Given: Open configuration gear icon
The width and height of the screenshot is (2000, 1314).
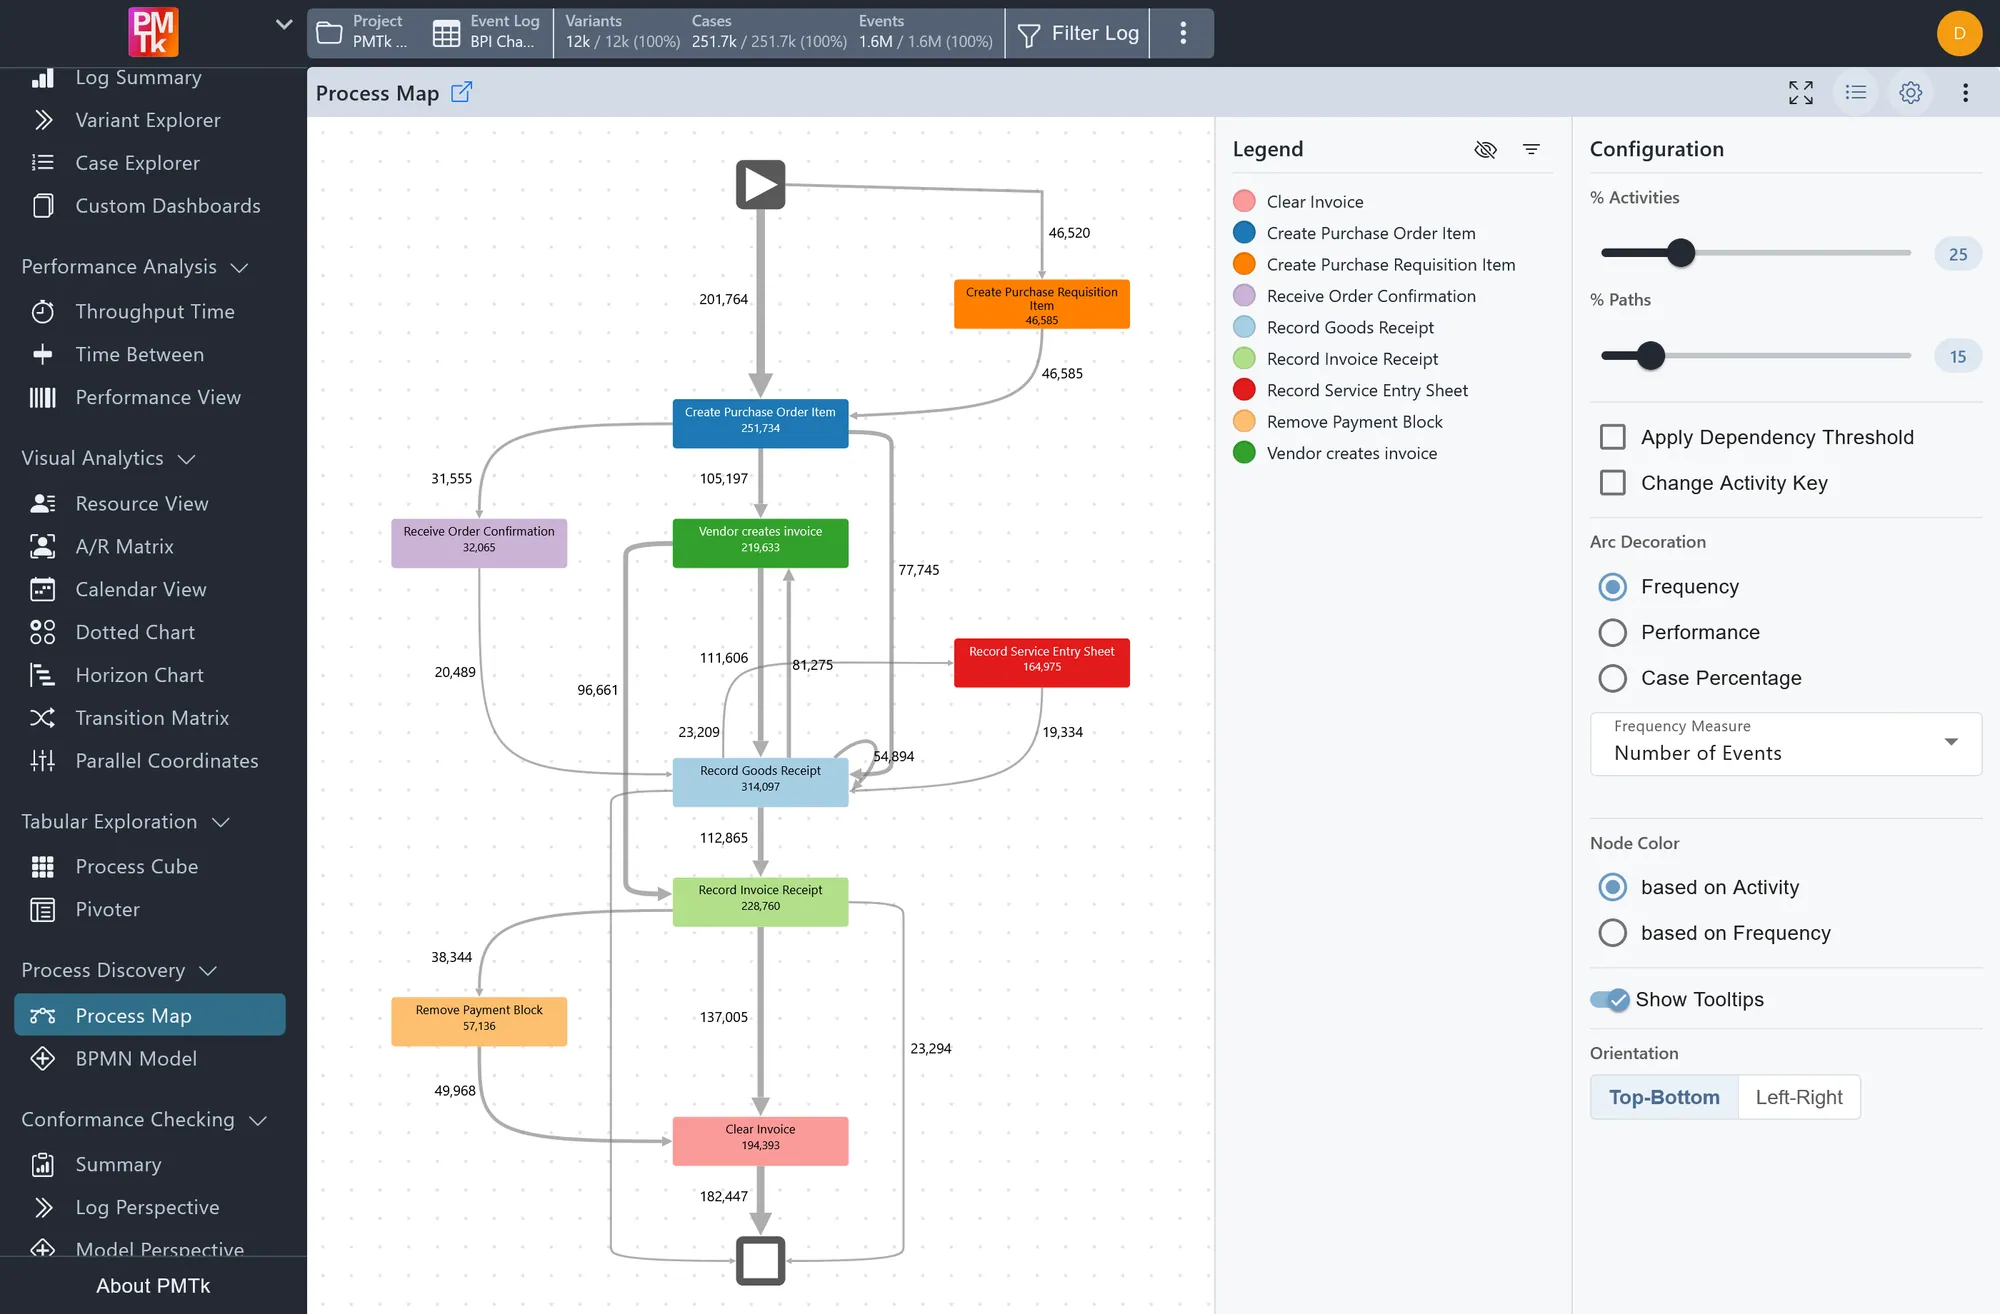Looking at the screenshot, I should [1910, 92].
